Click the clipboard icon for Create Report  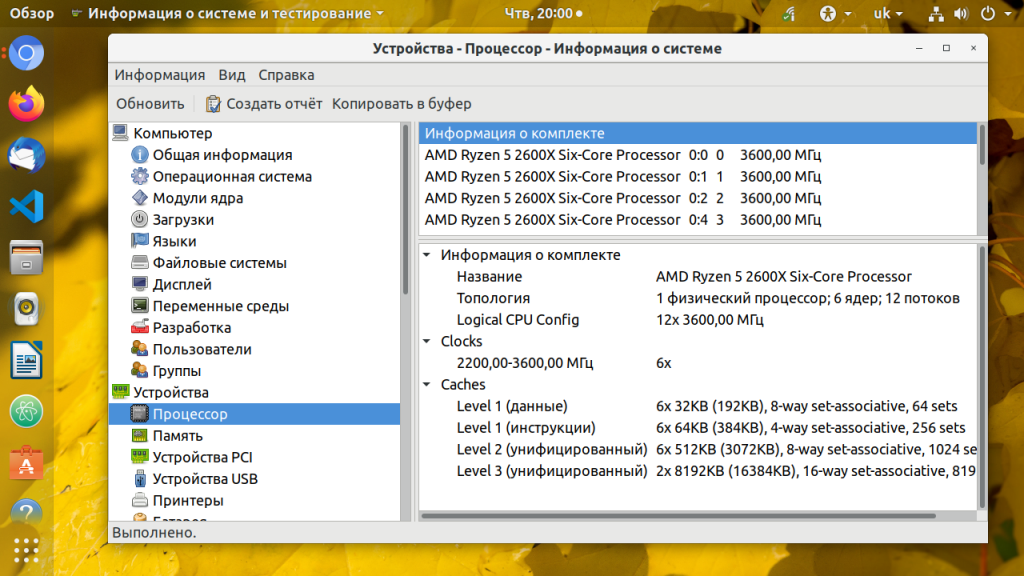(x=213, y=104)
